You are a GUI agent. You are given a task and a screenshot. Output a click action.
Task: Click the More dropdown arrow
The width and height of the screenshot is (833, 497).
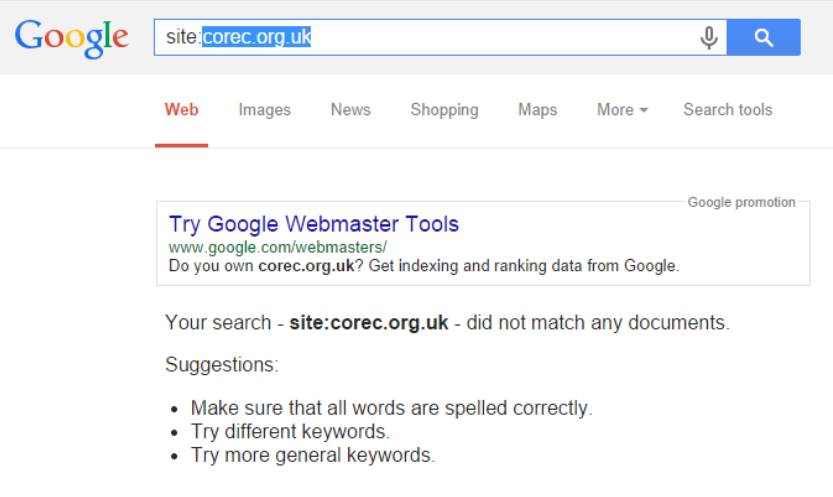pyautogui.click(x=643, y=110)
